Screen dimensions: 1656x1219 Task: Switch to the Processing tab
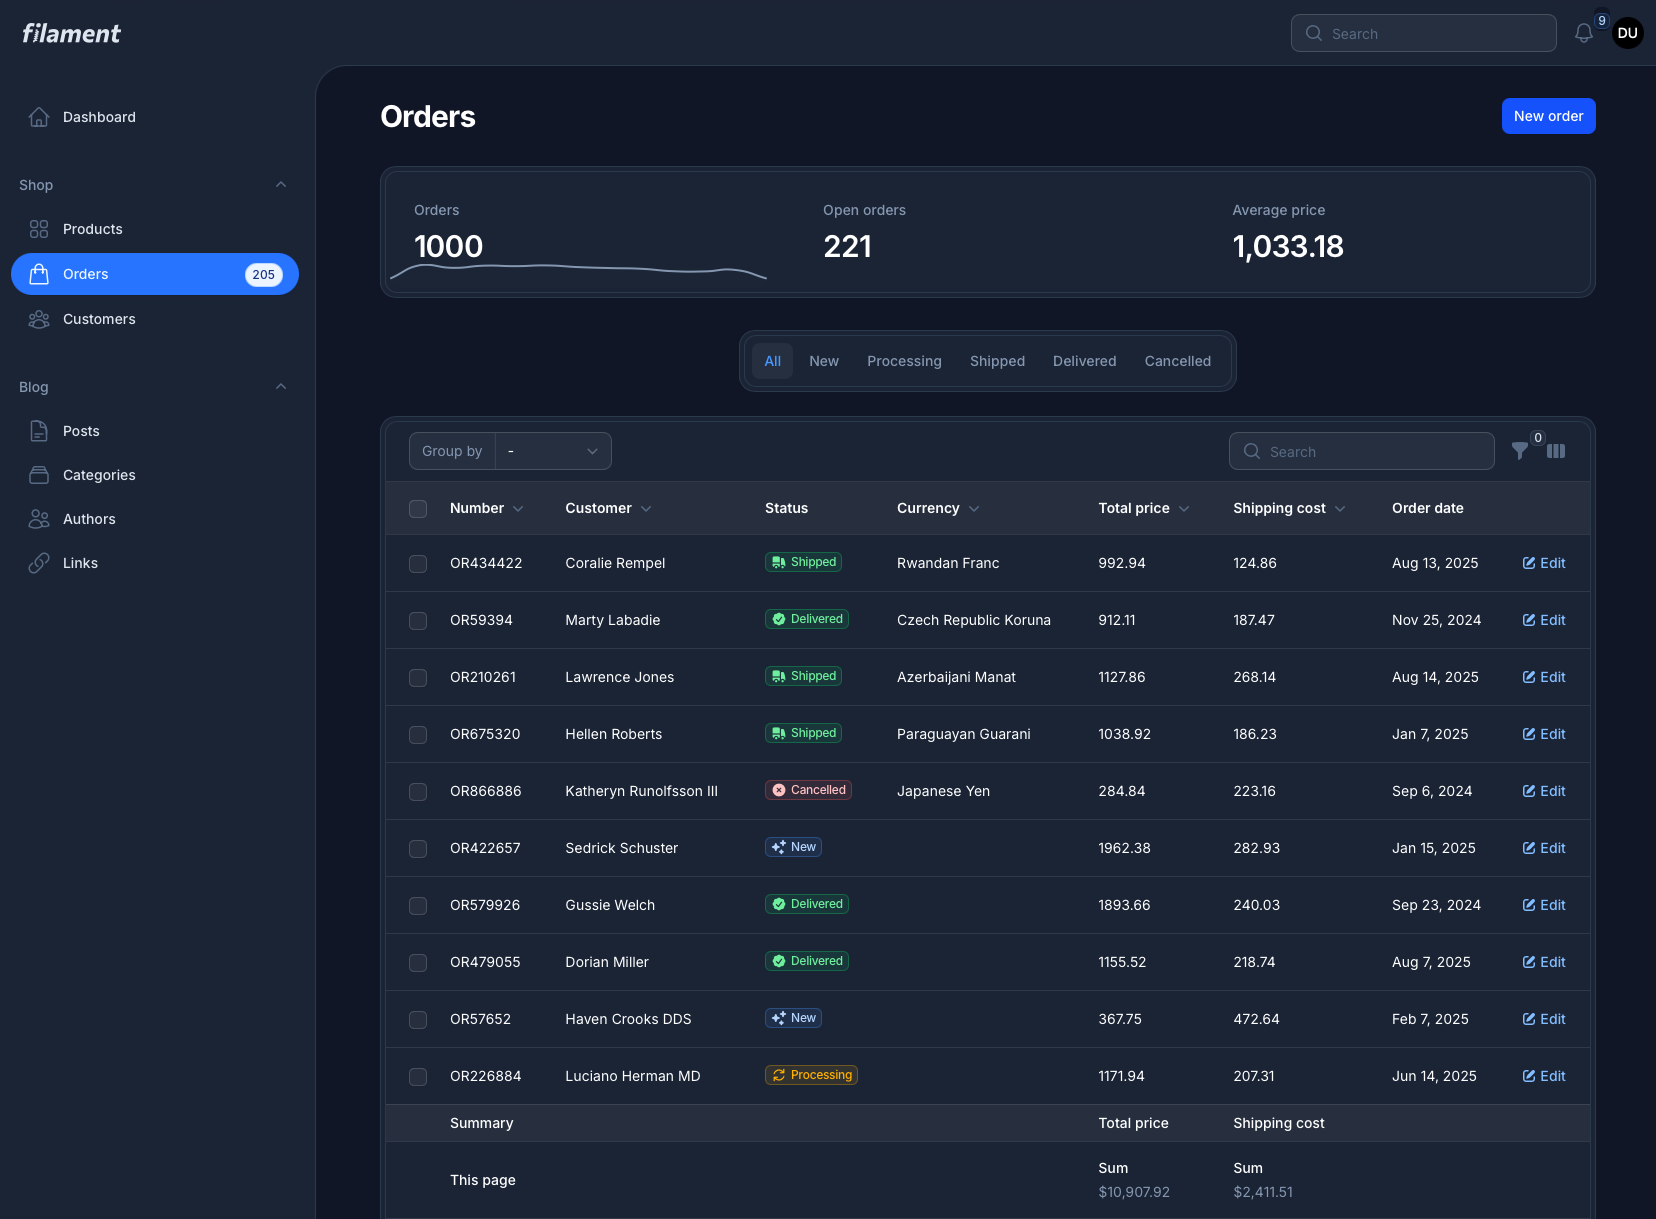pyautogui.click(x=904, y=361)
